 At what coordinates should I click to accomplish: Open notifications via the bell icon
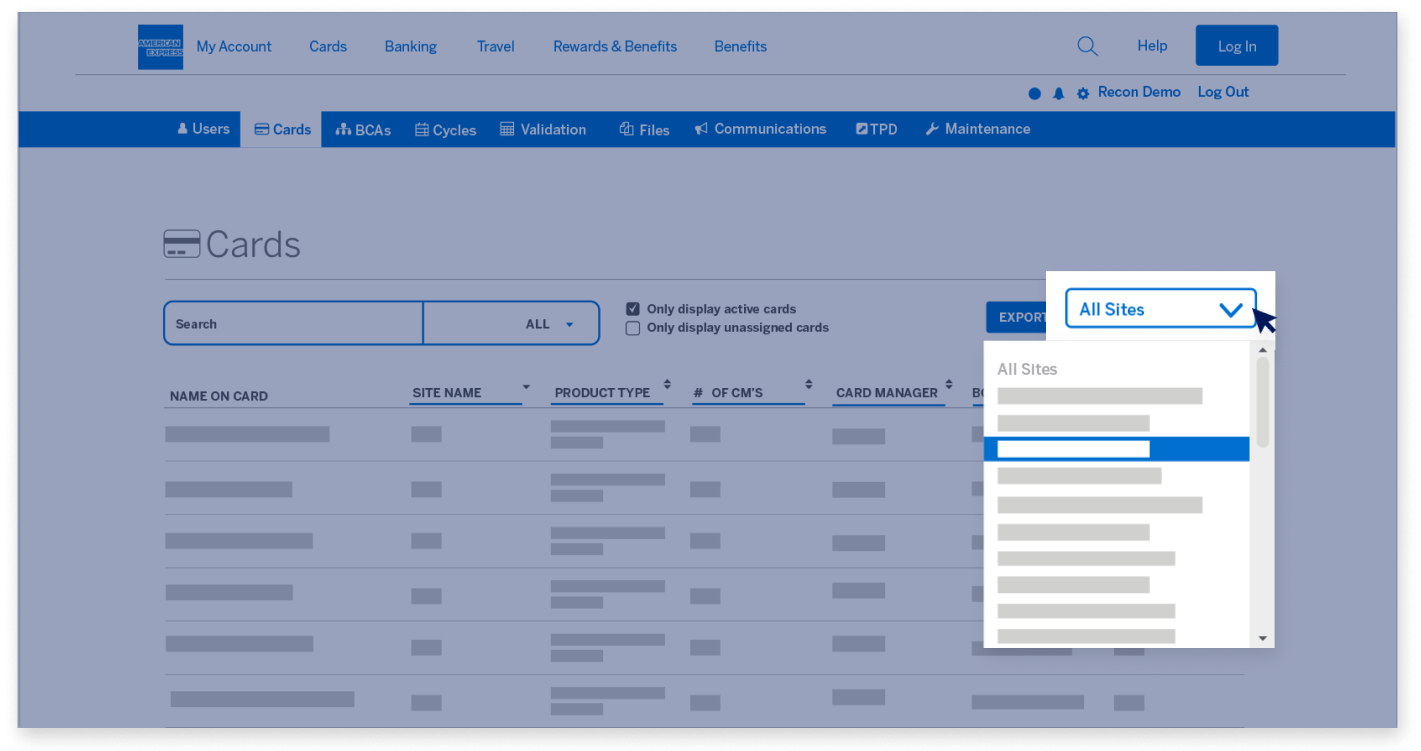point(1059,92)
